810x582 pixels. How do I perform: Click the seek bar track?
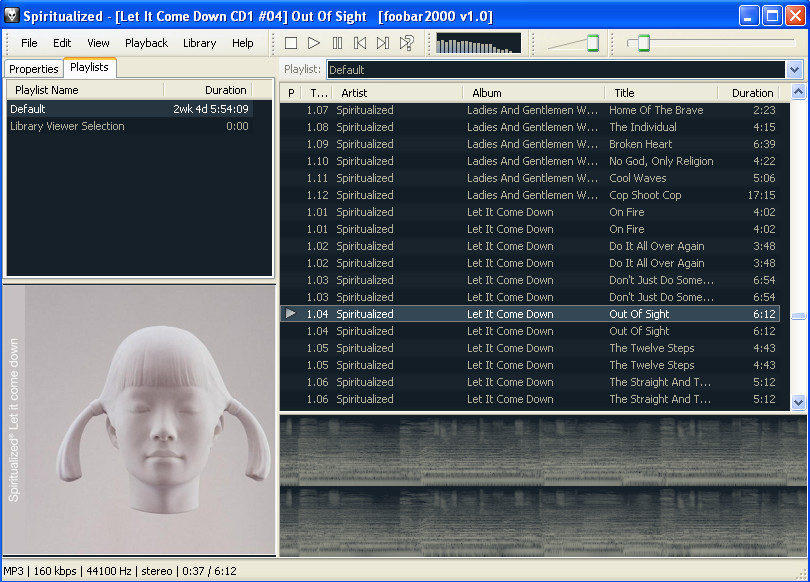(x=711, y=43)
